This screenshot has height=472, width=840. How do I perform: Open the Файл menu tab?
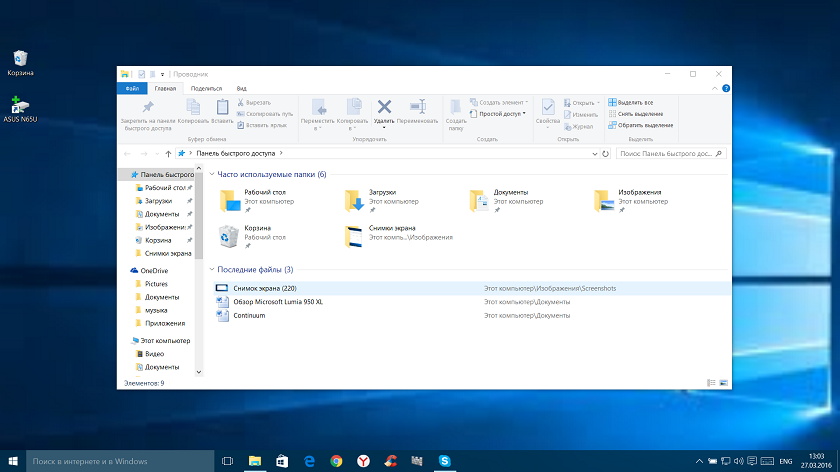coord(132,88)
